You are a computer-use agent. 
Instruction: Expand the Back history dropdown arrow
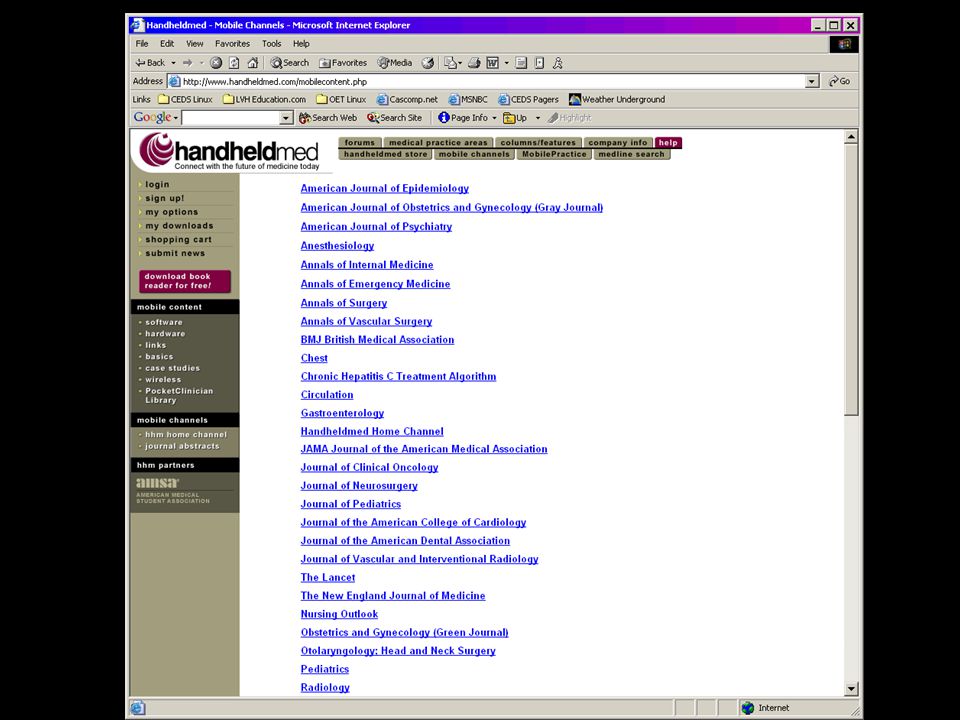(x=173, y=62)
